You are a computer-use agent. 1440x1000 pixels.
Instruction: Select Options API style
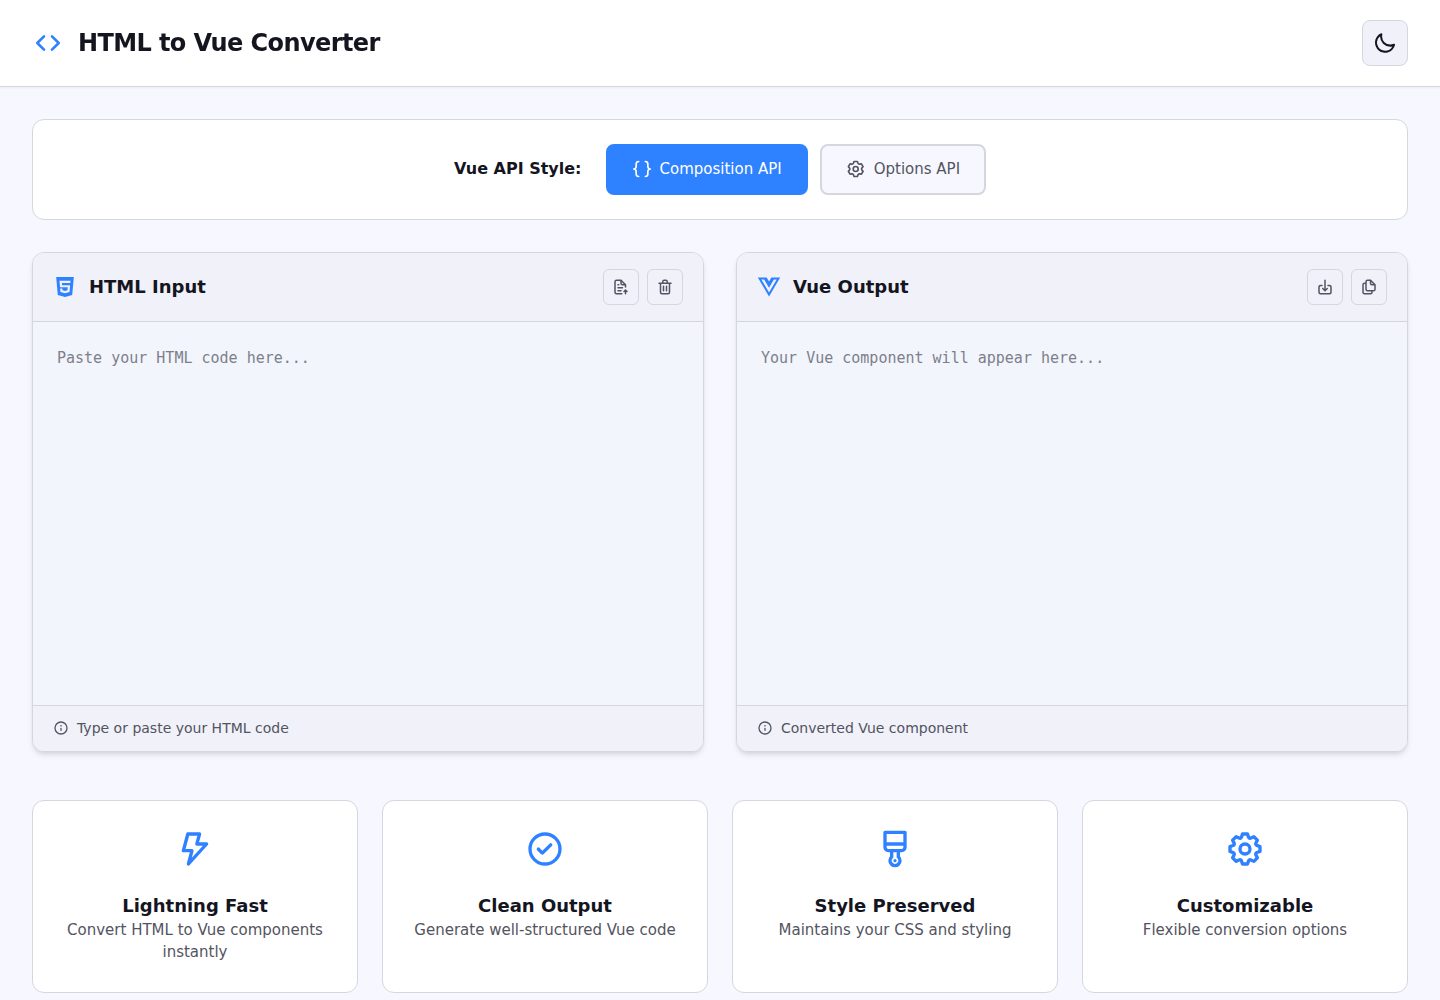tap(902, 169)
